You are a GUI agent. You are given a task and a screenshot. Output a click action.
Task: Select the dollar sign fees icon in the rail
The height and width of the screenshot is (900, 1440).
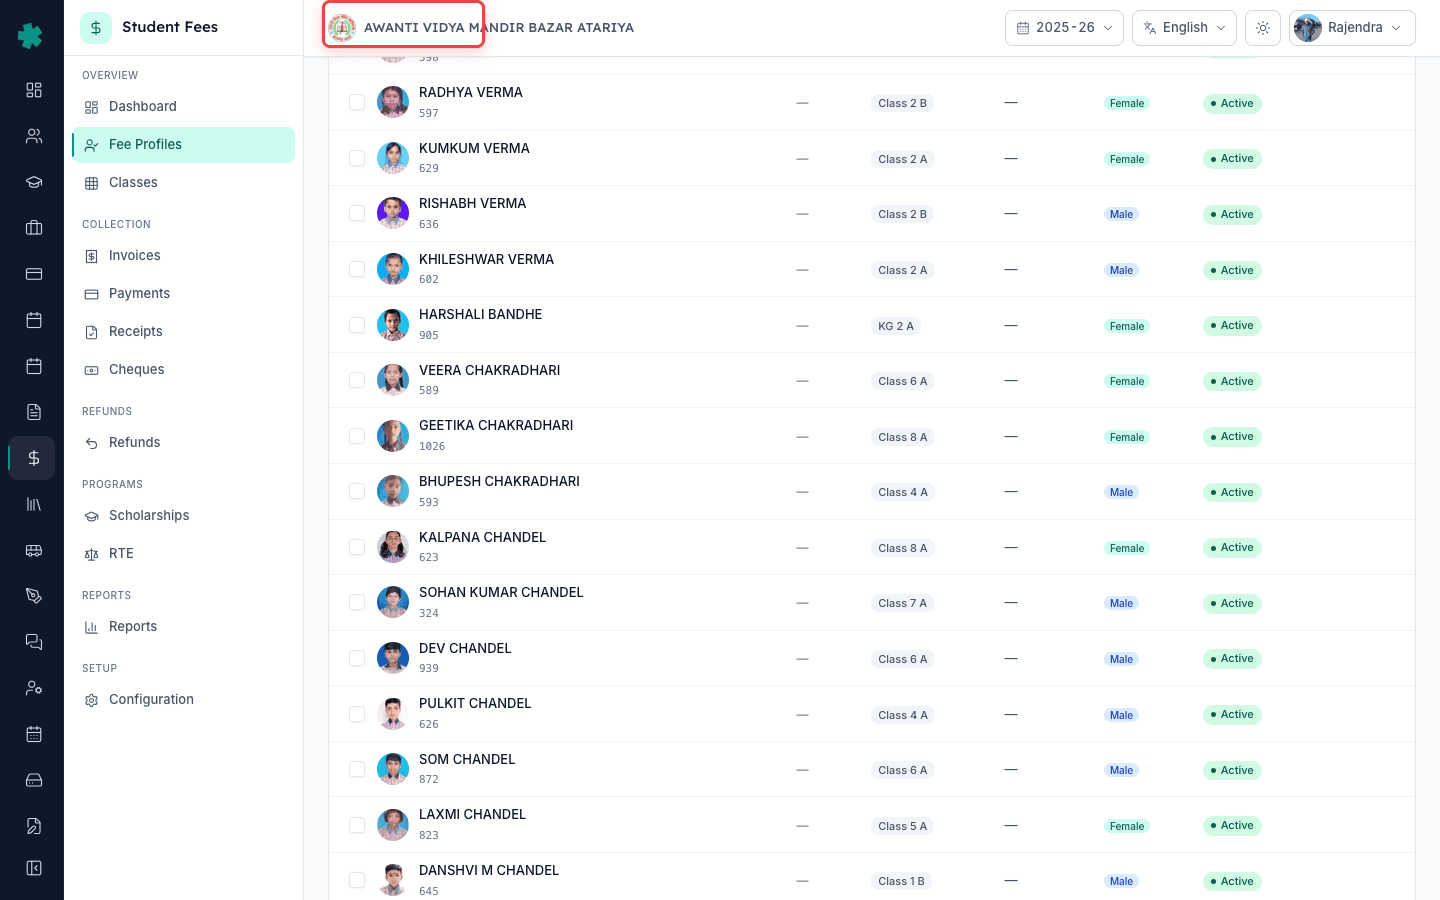34,458
